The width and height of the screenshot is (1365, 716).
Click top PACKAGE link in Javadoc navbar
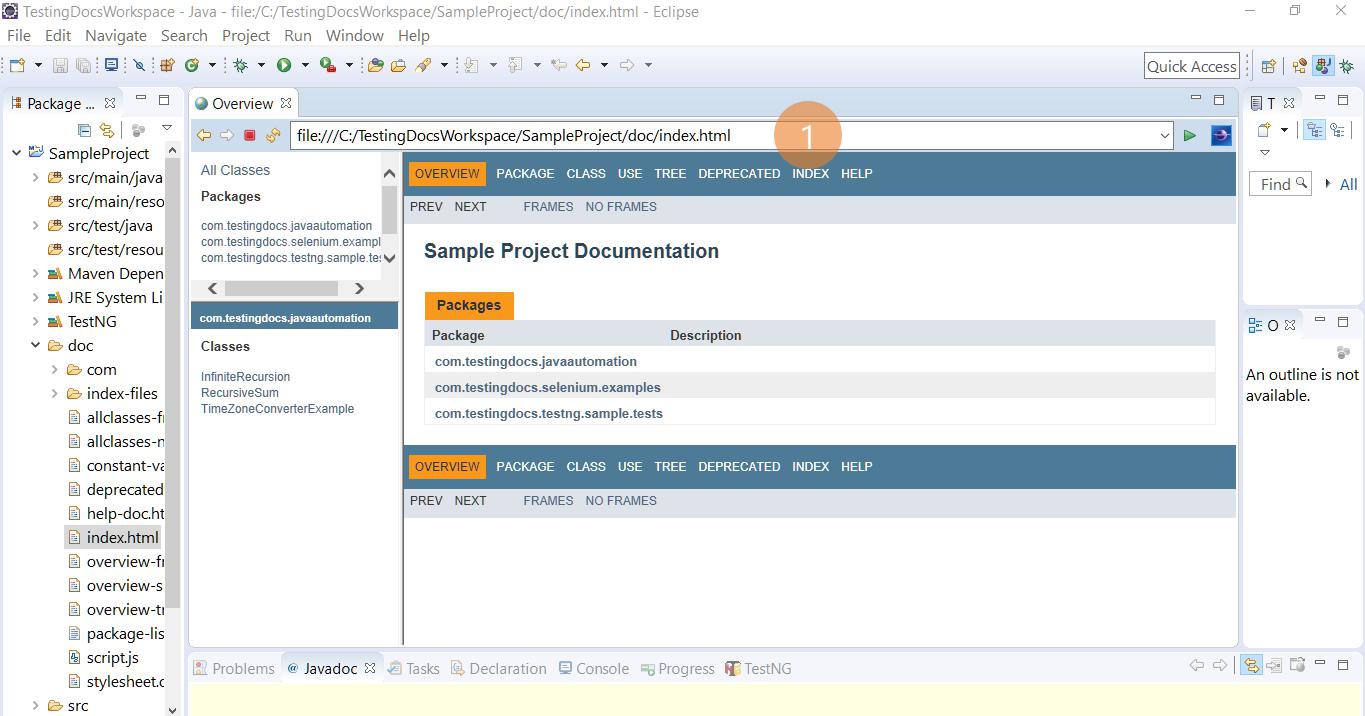(525, 173)
